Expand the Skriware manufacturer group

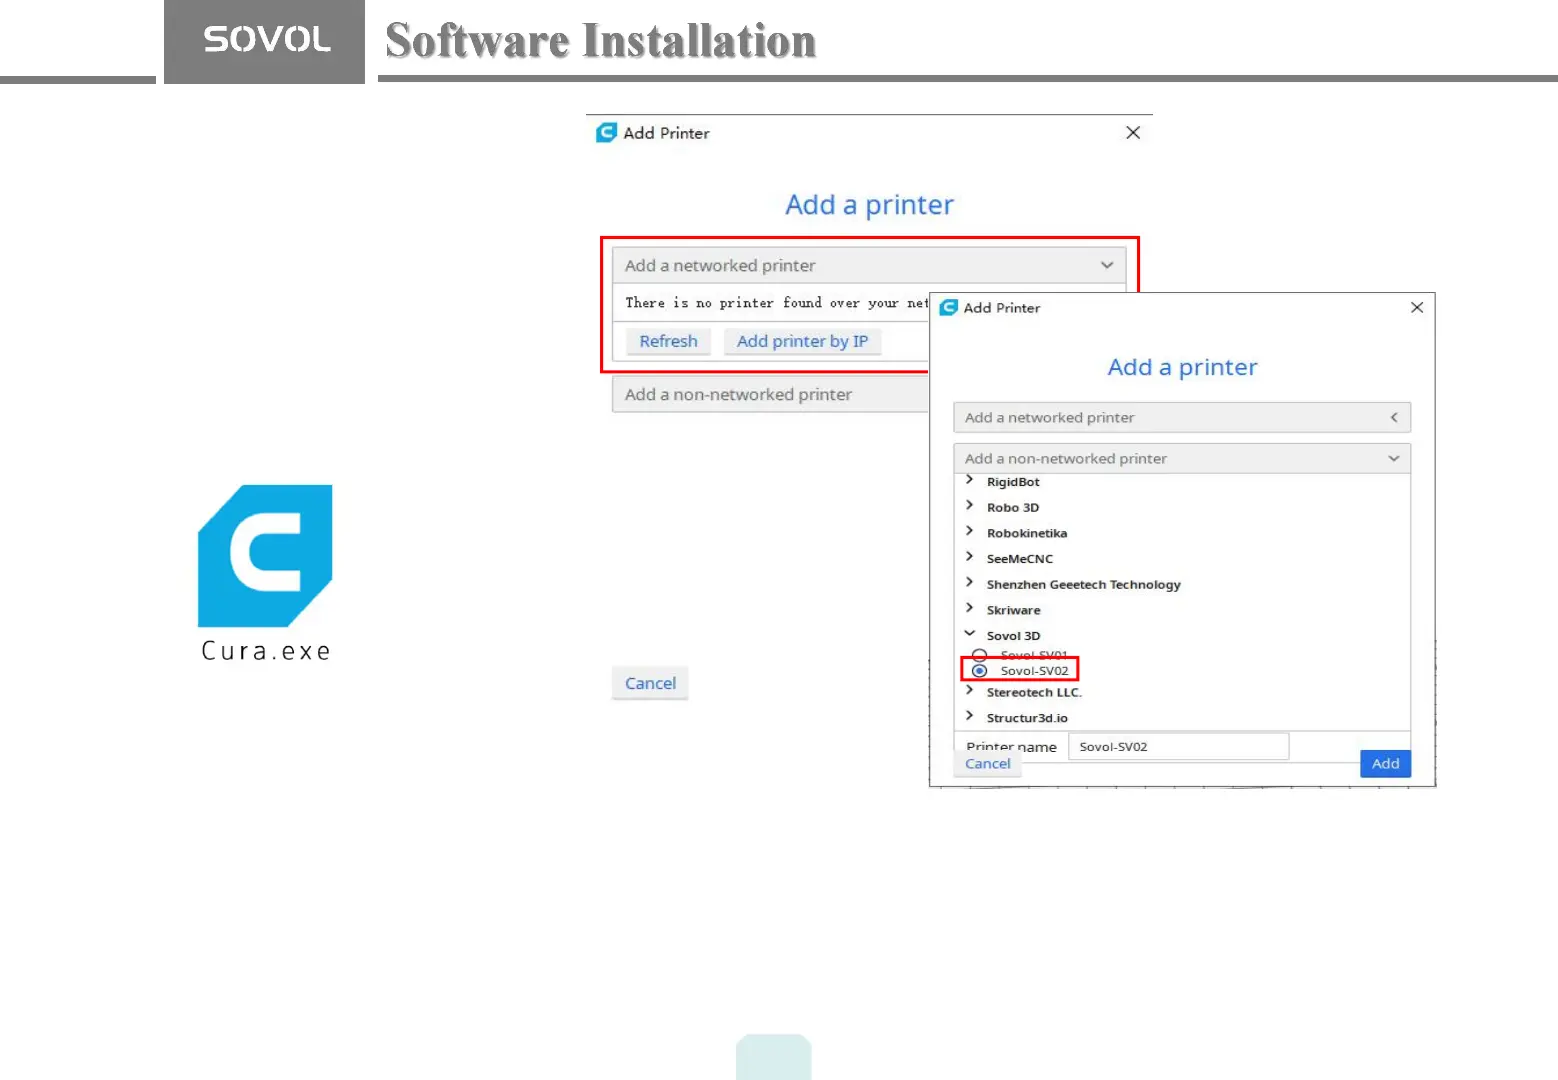[969, 609]
